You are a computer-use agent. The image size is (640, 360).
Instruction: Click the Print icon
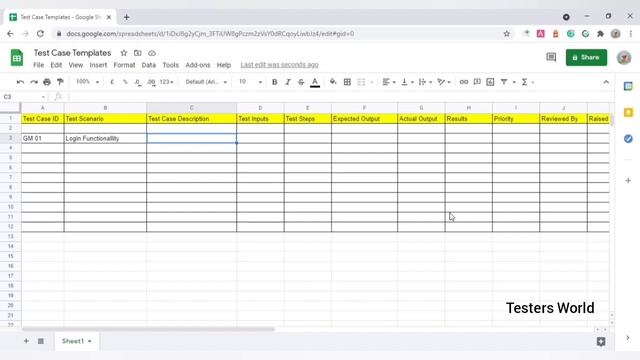[x=47, y=82]
